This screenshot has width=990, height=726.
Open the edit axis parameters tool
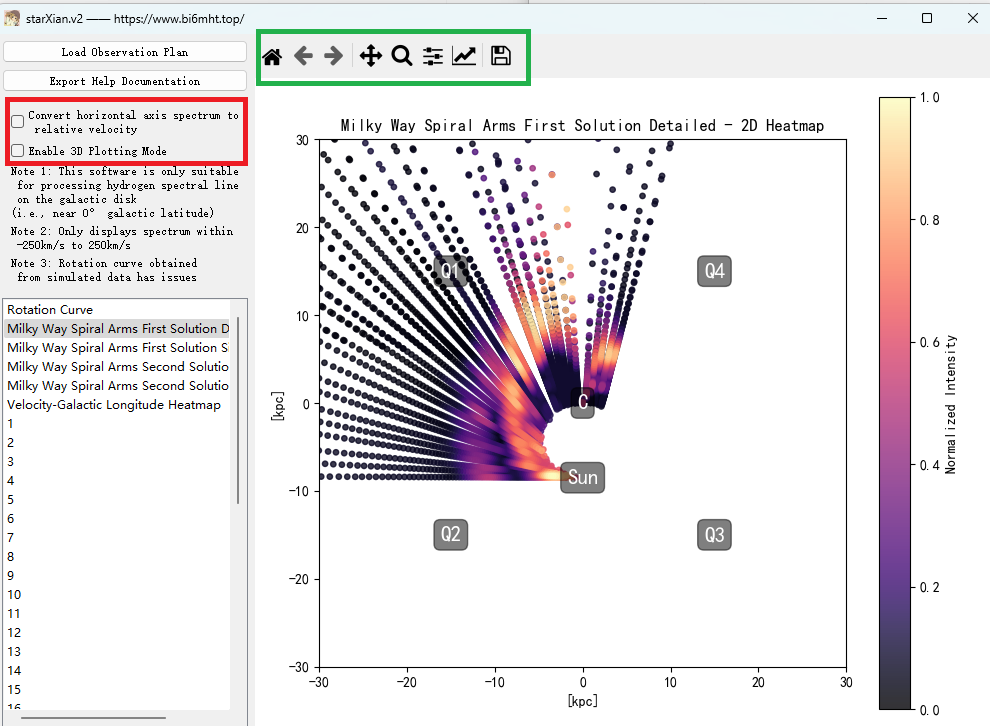point(464,56)
